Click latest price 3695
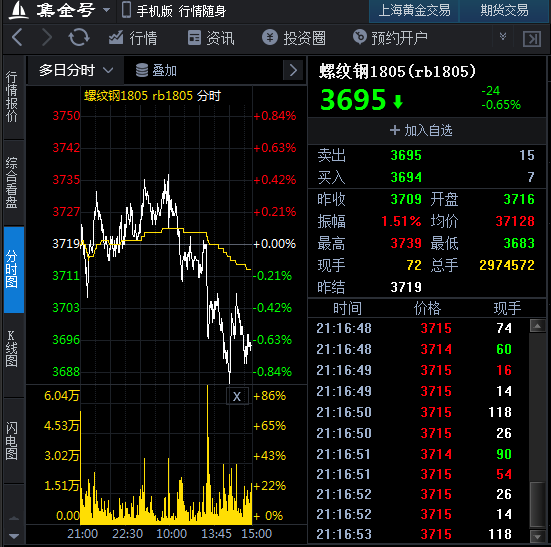Image resolution: width=551 pixels, height=547 pixels. [353, 99]
